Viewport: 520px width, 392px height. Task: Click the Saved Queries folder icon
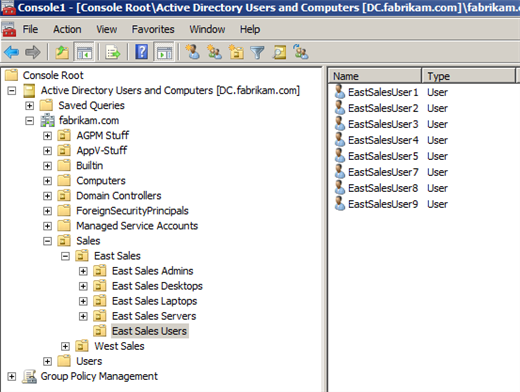46,105
